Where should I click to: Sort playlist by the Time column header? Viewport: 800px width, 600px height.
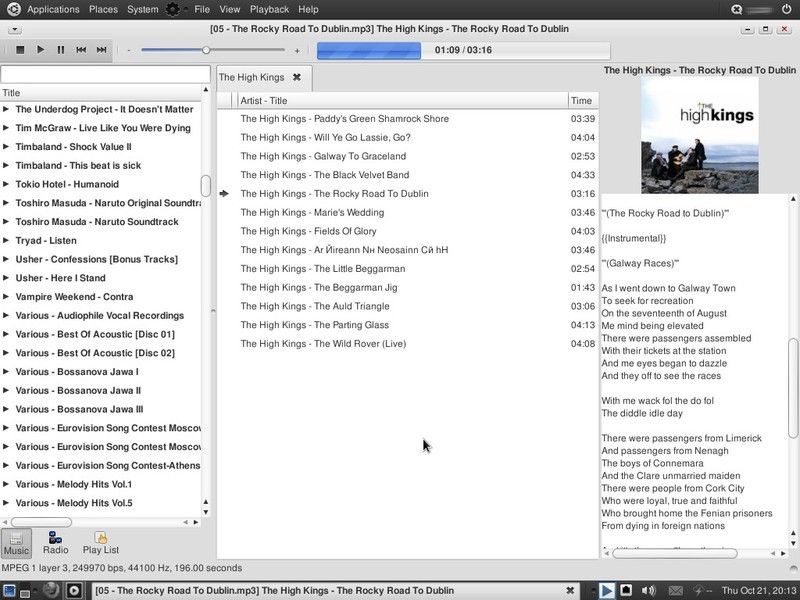(x=583, y=101)
